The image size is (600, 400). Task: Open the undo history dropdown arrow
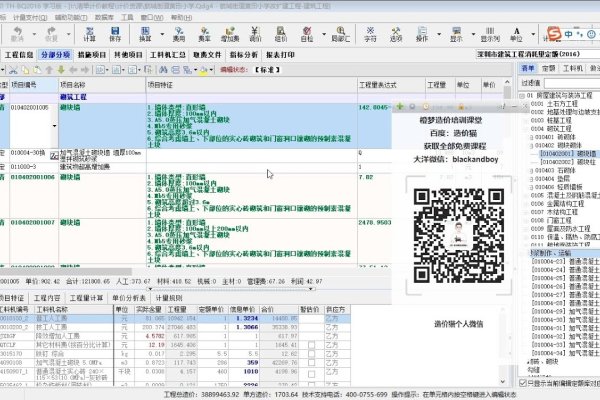[34, 34]
